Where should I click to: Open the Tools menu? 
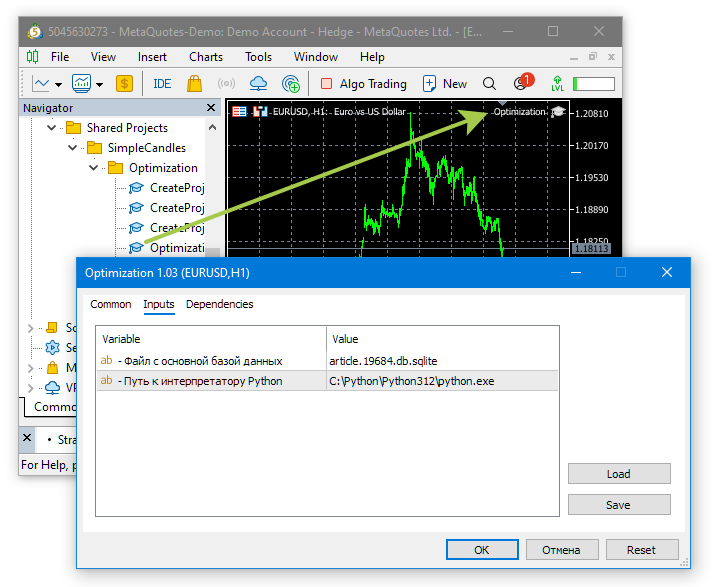(x=258, y=57)
